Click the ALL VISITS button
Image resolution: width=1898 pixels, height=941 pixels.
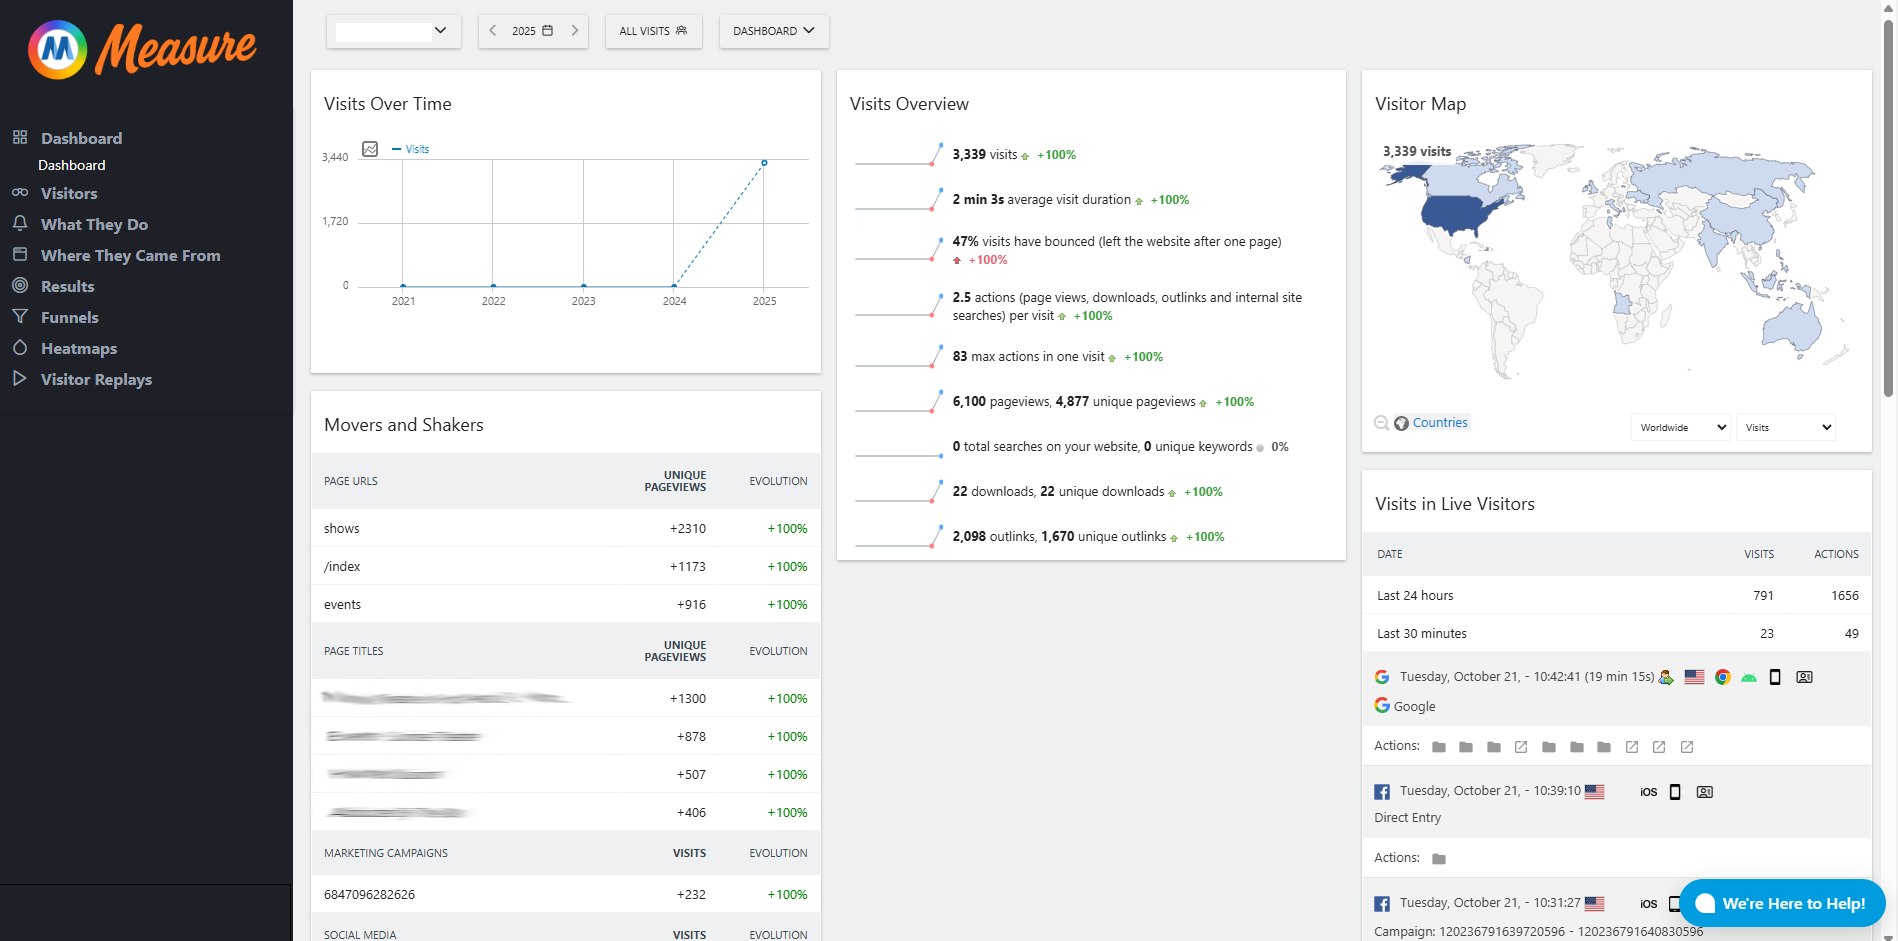point(653,31)
